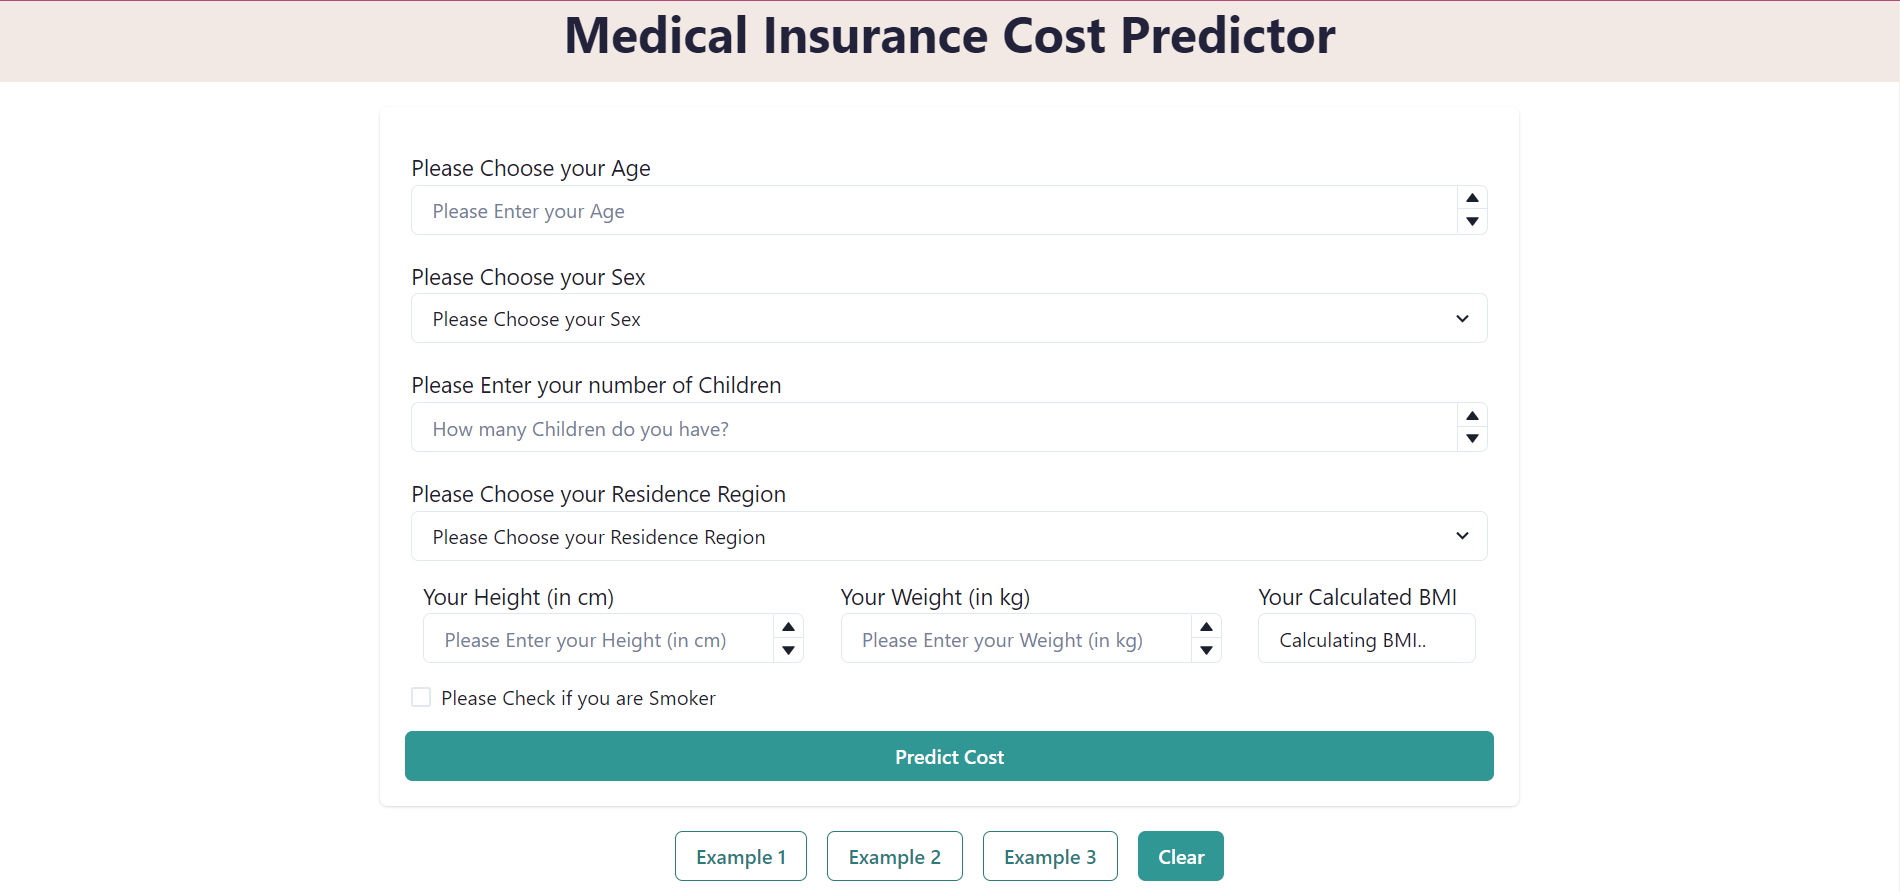This screenshot has width=1900, height=892.
Task: Click the Calculated BMI display field
Action: [x=1366, y=638]
